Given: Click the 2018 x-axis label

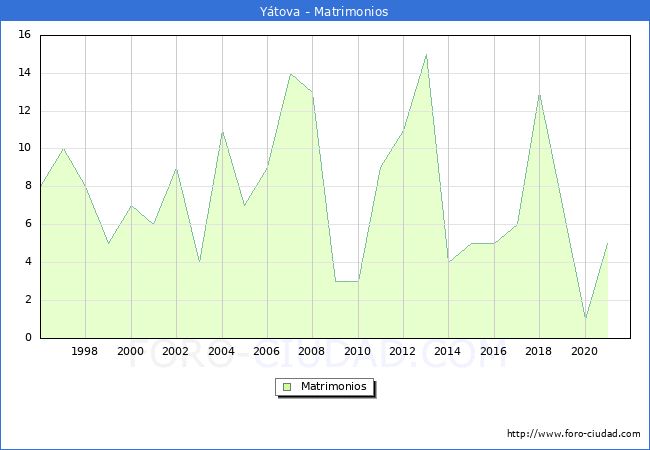Looking at the screenshot, I should coord(538,351).
